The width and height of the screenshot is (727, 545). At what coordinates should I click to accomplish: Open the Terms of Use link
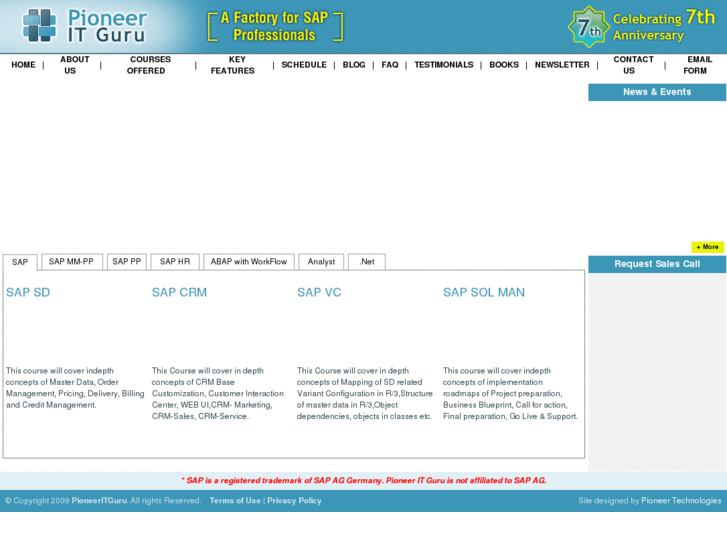pyautogui.click(x=235, y=501)
